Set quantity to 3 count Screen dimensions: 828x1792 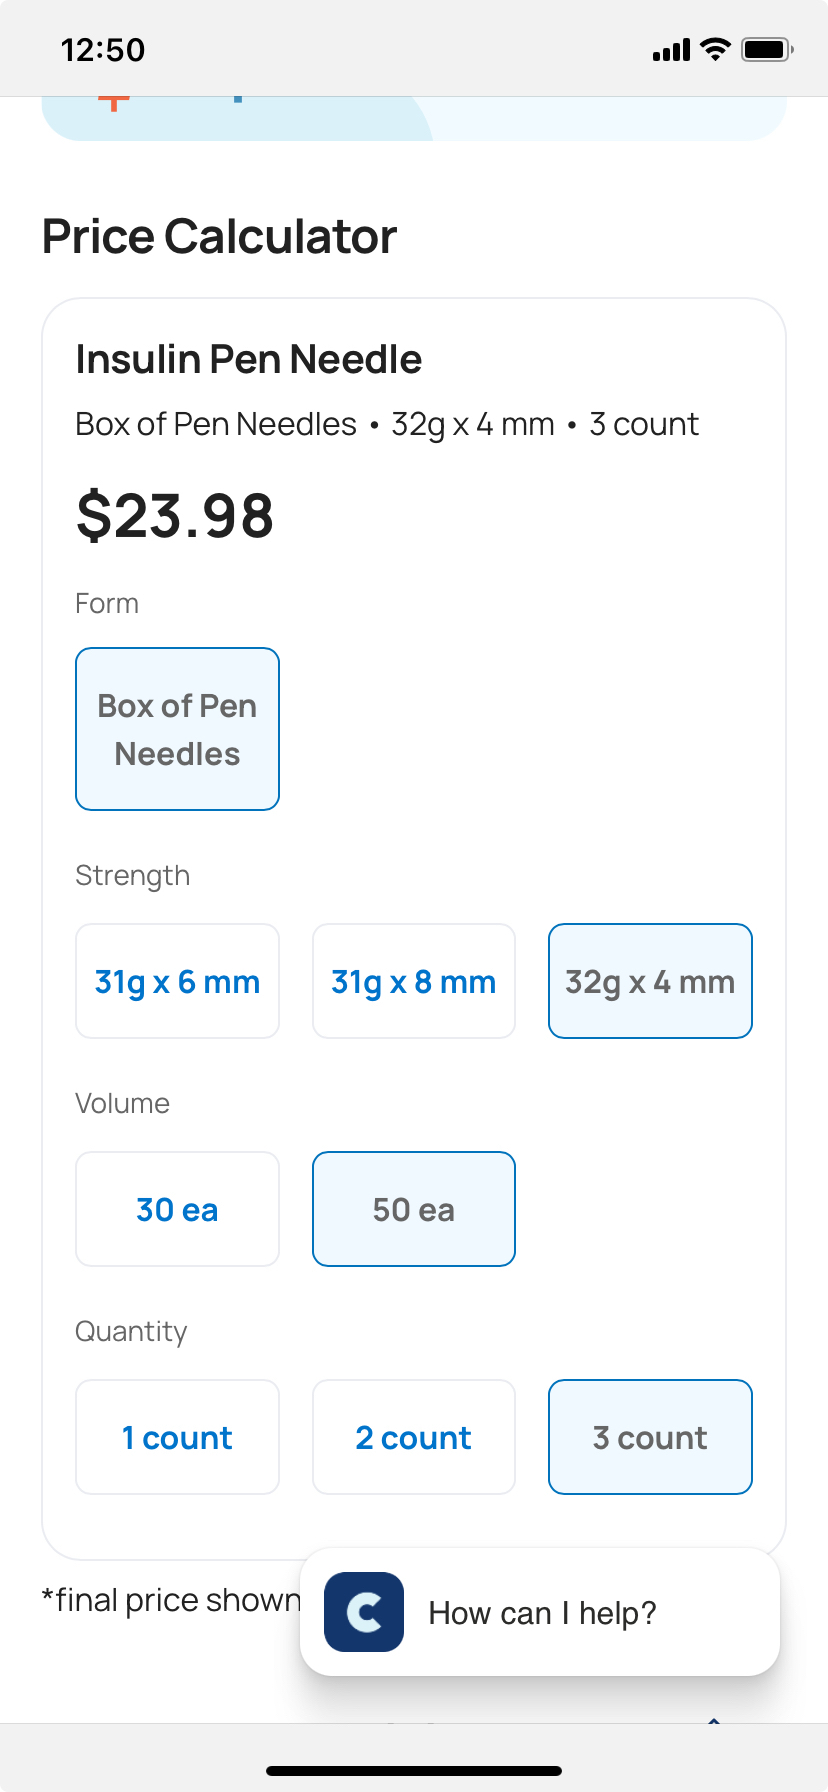[650, 1437]
